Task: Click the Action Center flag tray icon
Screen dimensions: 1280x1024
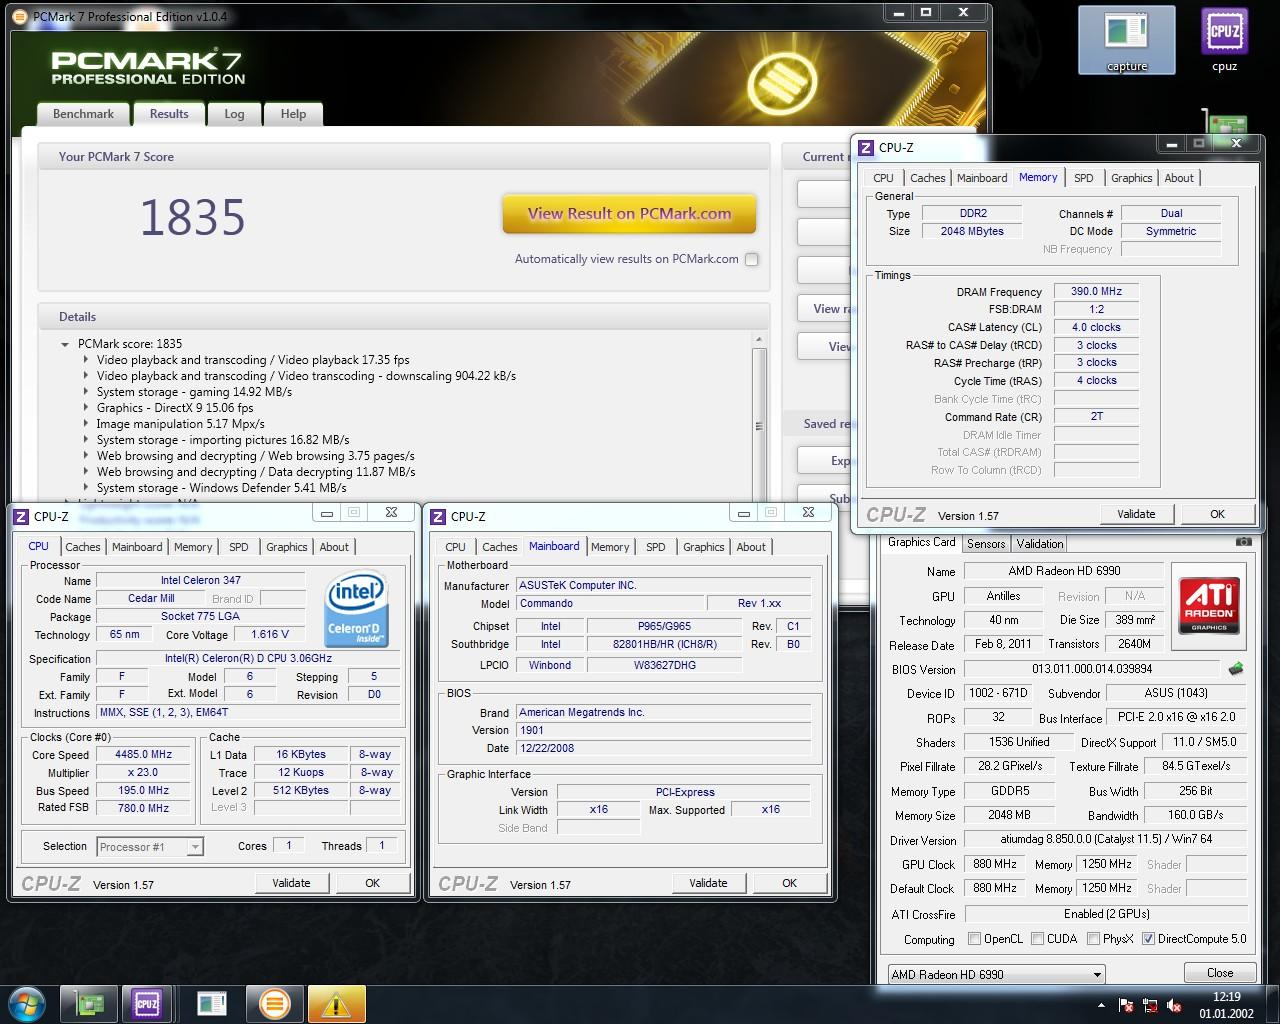Action: [1127, 1005]
